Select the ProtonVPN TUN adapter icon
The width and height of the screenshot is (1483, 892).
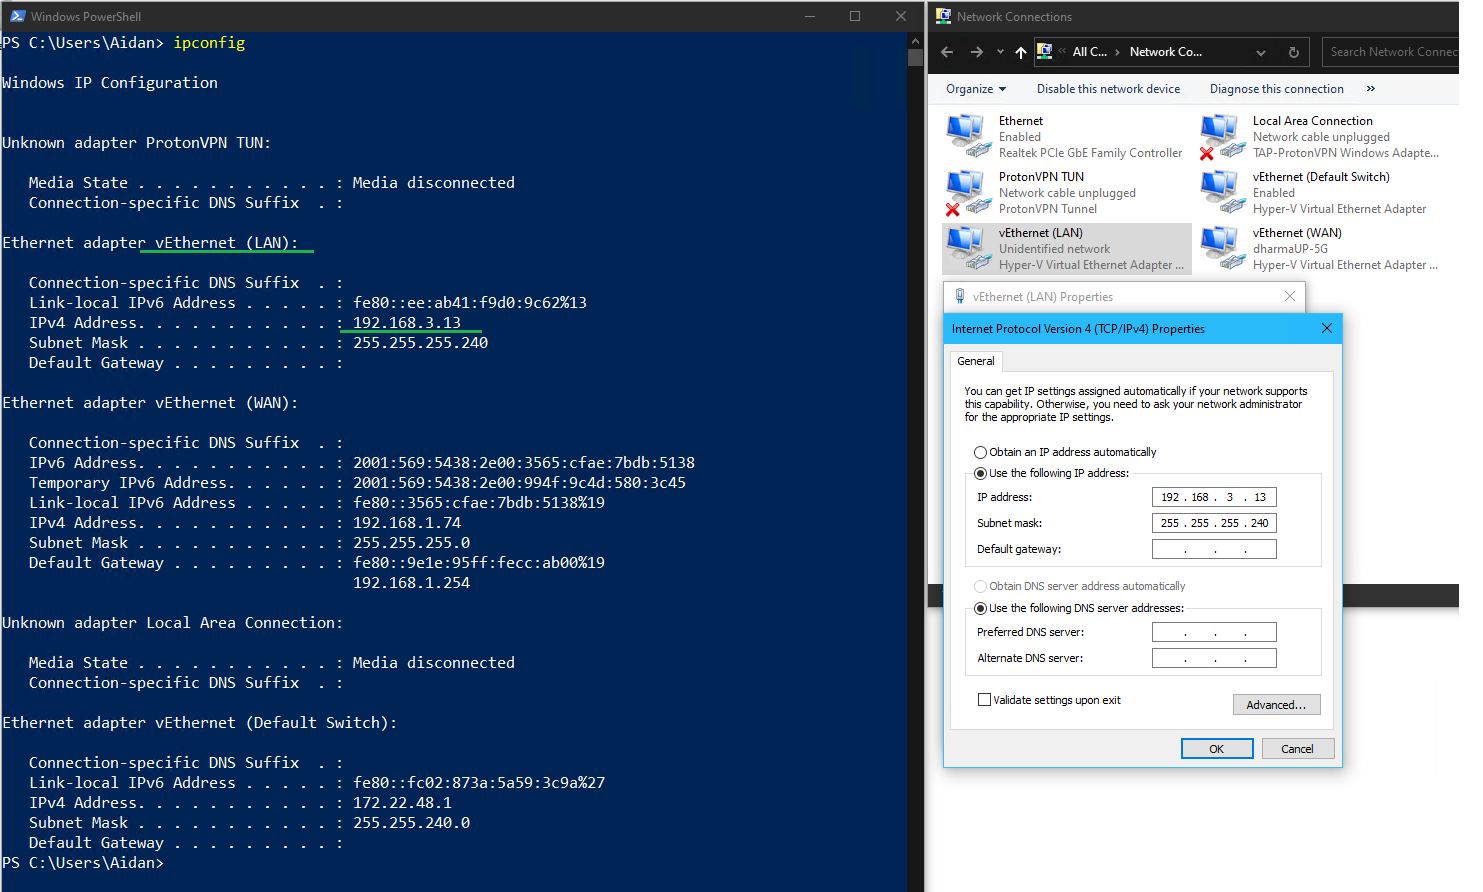tap(968, 192)
